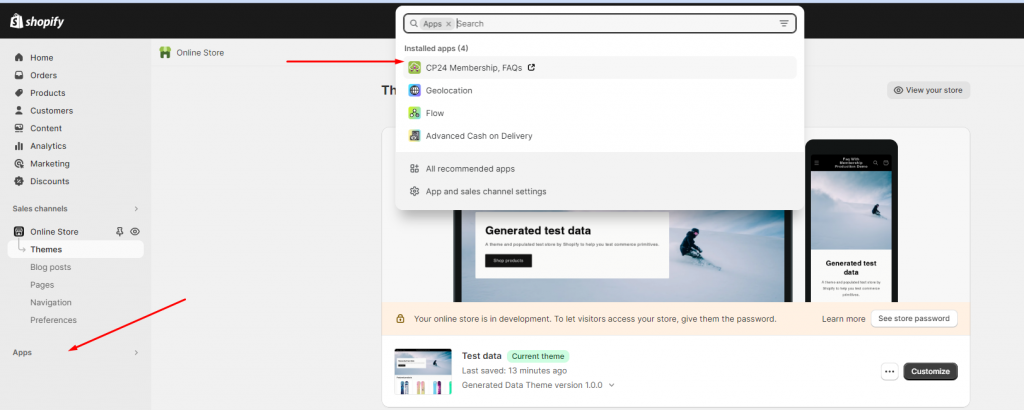1024x410 pixels.
Task: Click the CP24 Membership app icon
Action: (x=414, y=67)
